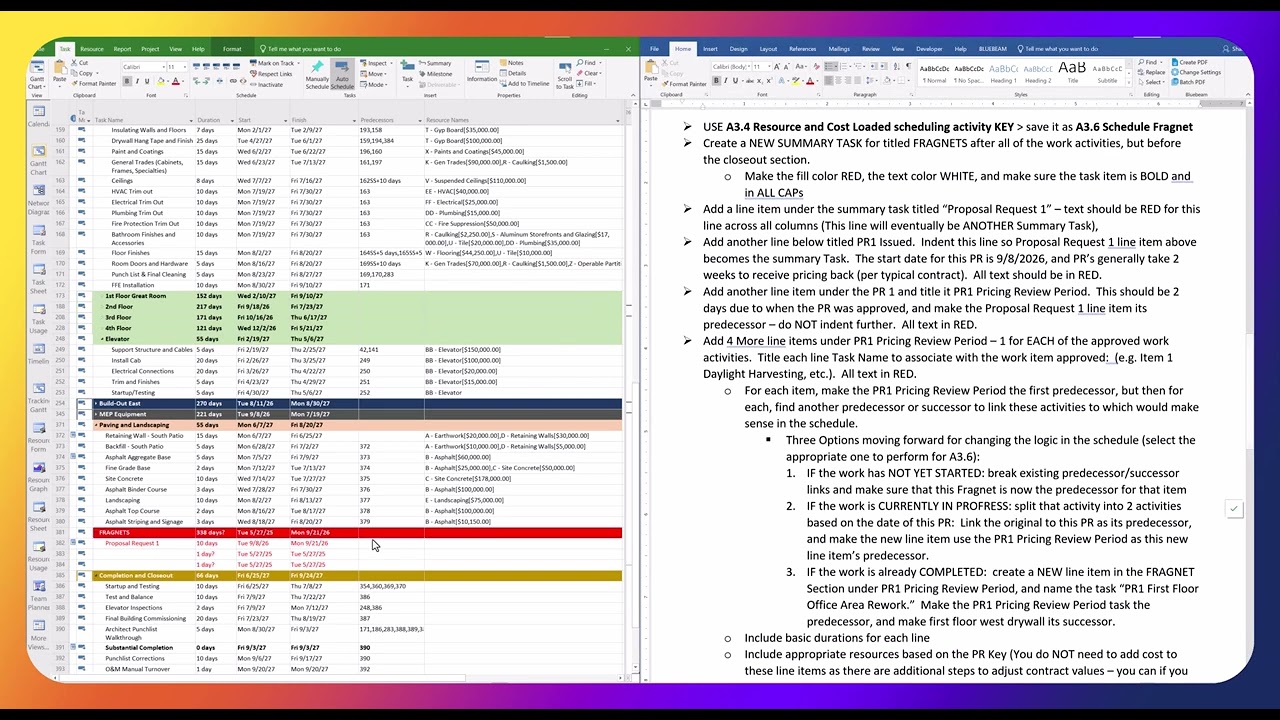Toggle Italic in the Word ribbon

[x=725, y=81]
